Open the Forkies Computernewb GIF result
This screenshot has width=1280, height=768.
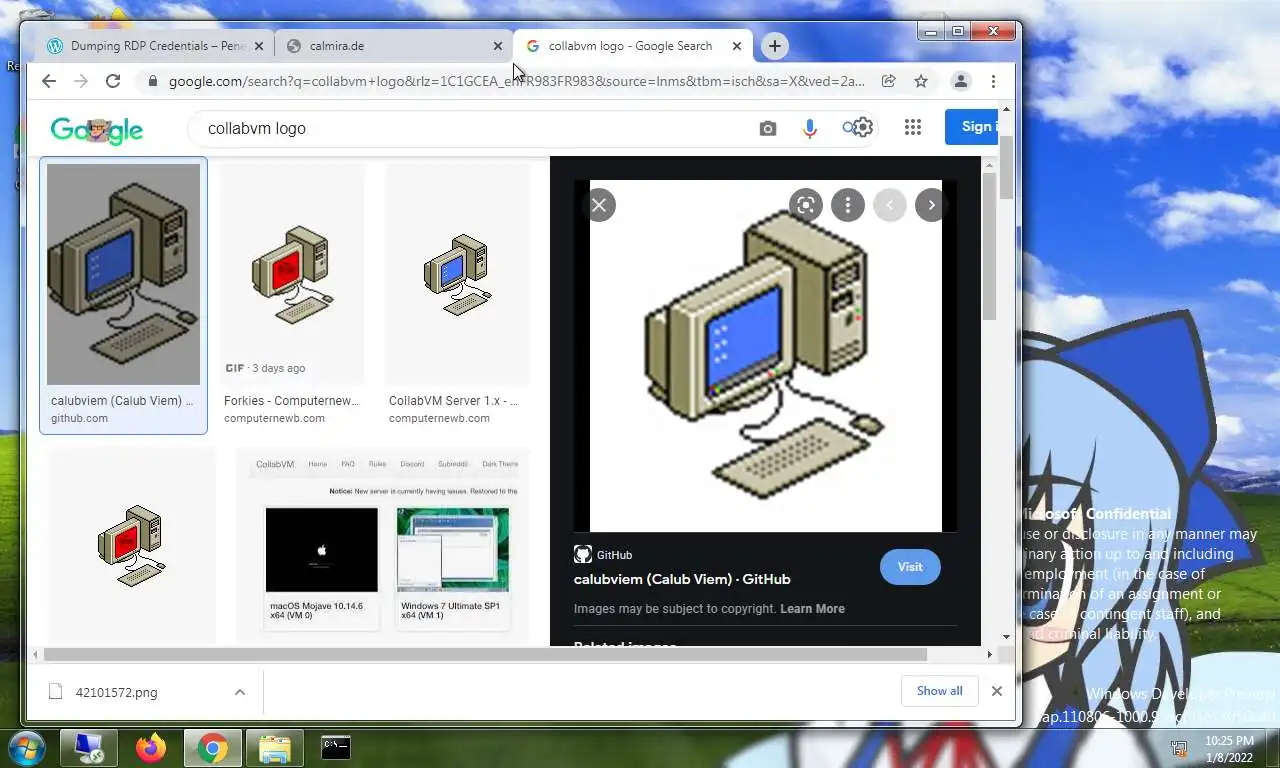click(x=292, y=295)
